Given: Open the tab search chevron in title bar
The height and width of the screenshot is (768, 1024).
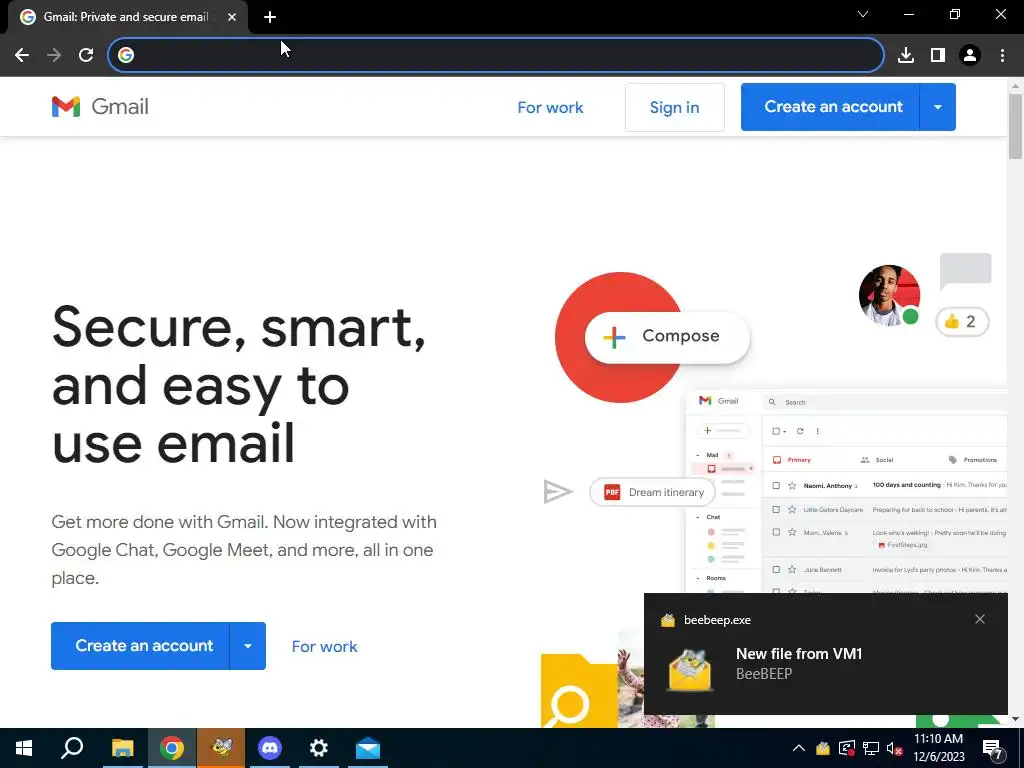Looking at the screenshot, I should pos(863,14).
